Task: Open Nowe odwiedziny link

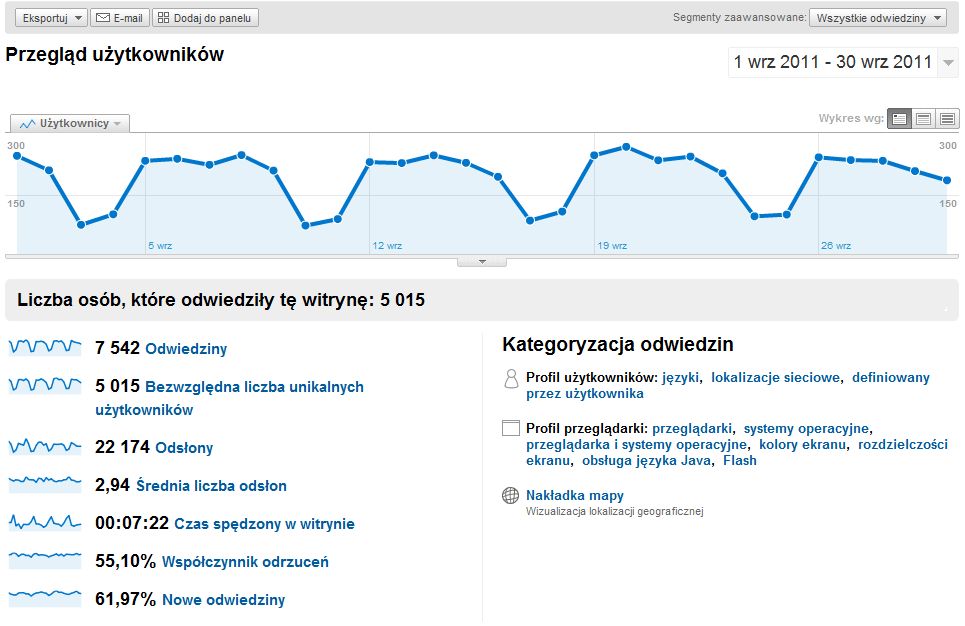Action: click(x=223, y=600)
